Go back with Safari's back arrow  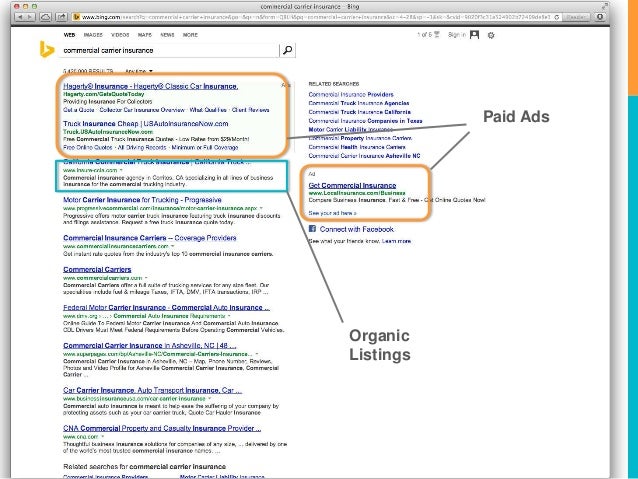pos(20,17)
